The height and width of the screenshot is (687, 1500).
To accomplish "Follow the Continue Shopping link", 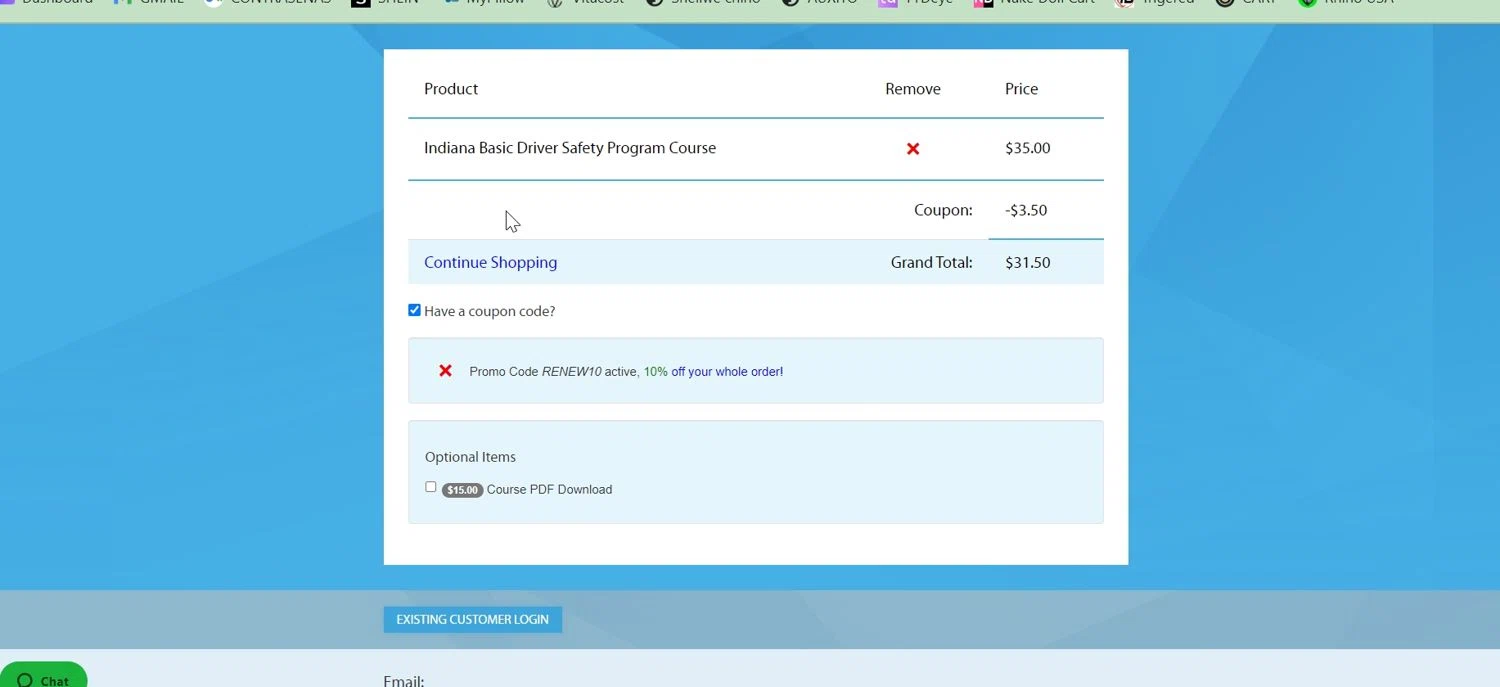I will click(x=490, y=262).
